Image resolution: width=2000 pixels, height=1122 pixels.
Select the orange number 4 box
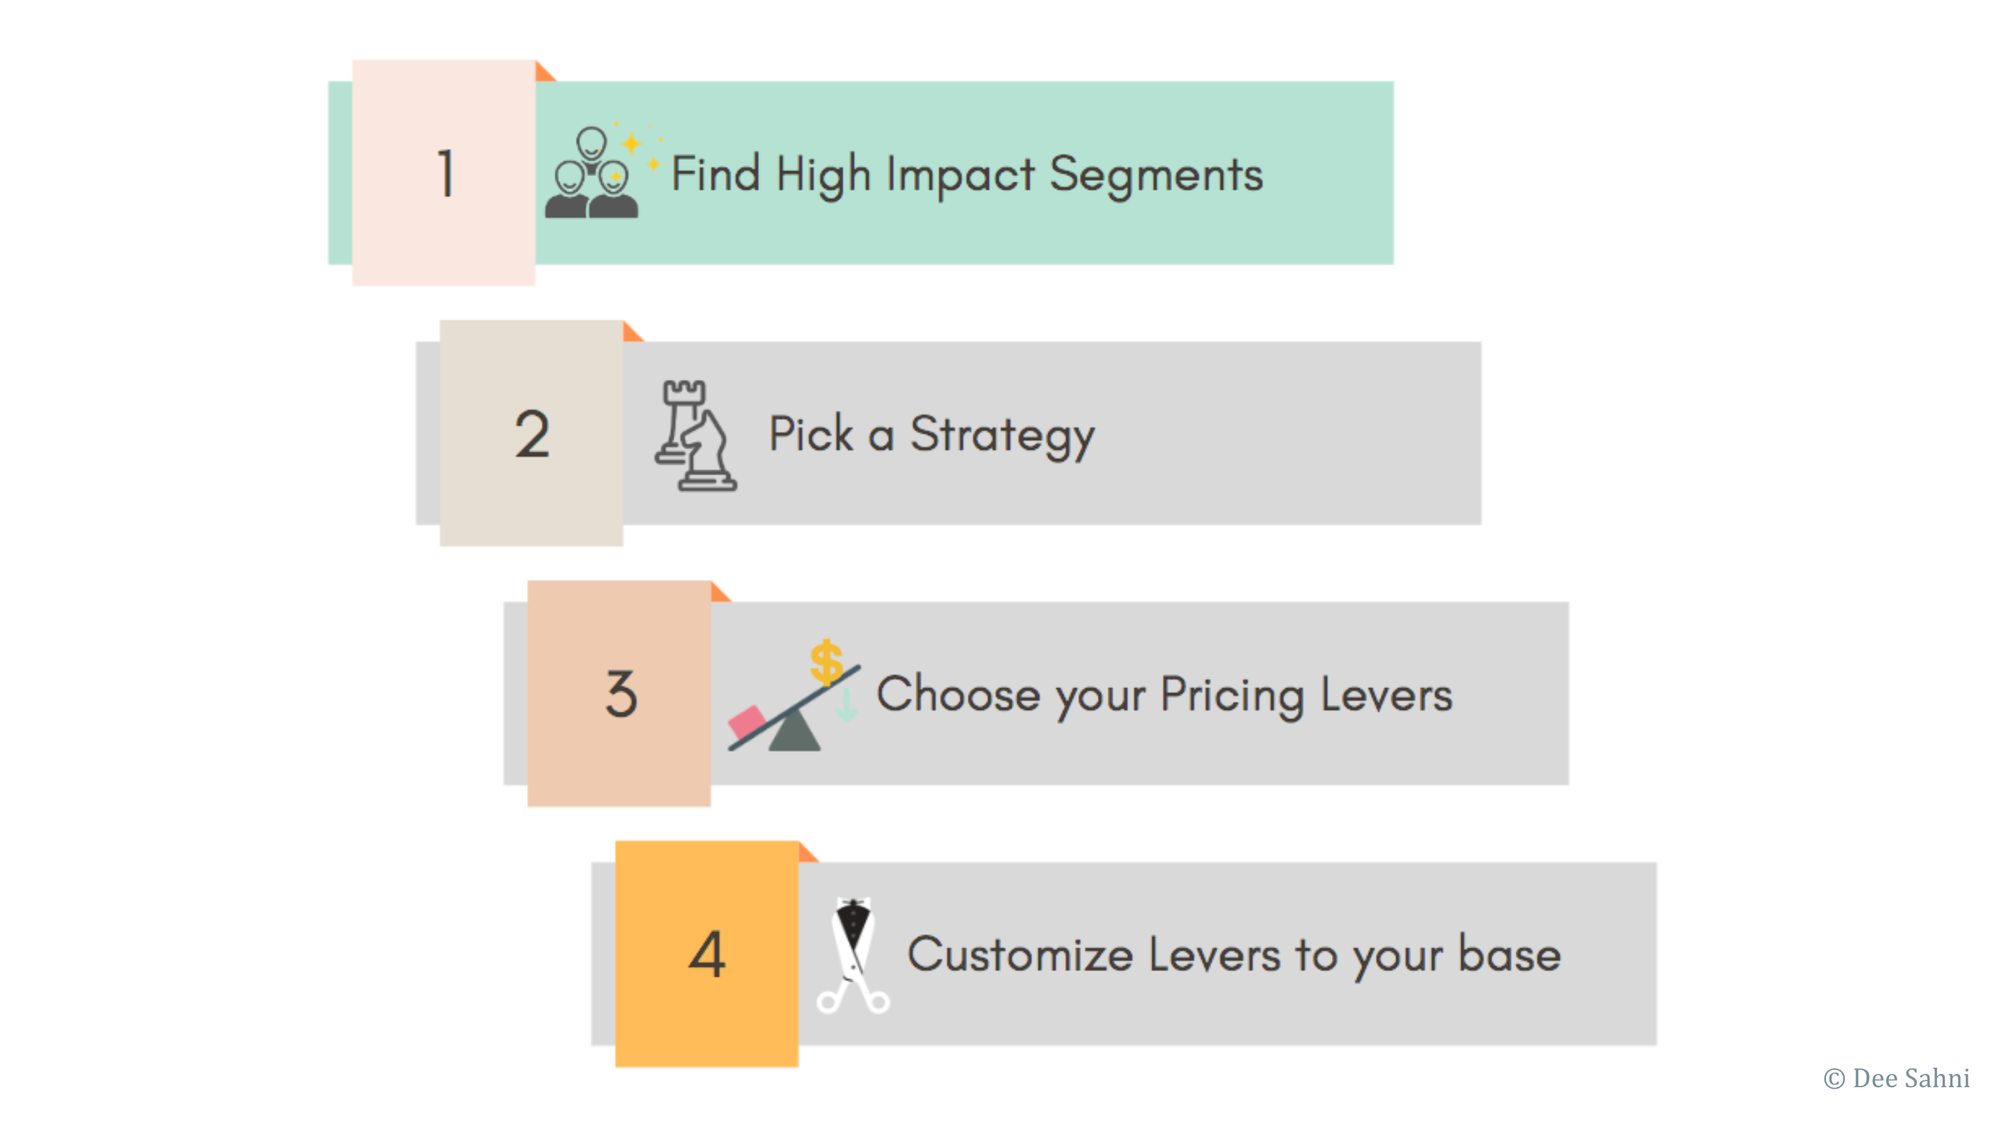tap(707, 954)
